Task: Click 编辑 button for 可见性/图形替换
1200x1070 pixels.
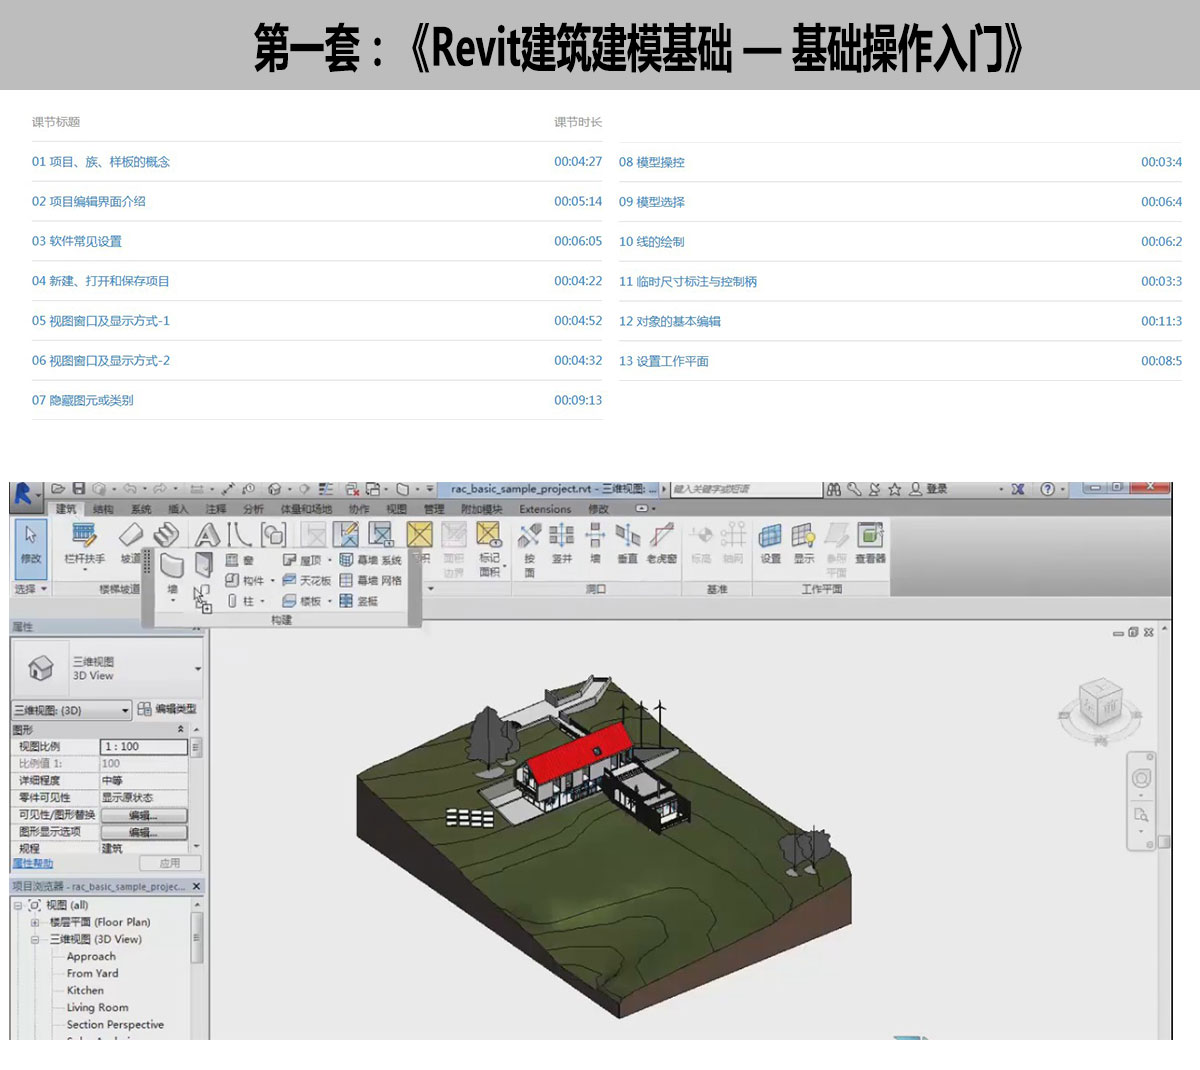Action: point(143,815)
